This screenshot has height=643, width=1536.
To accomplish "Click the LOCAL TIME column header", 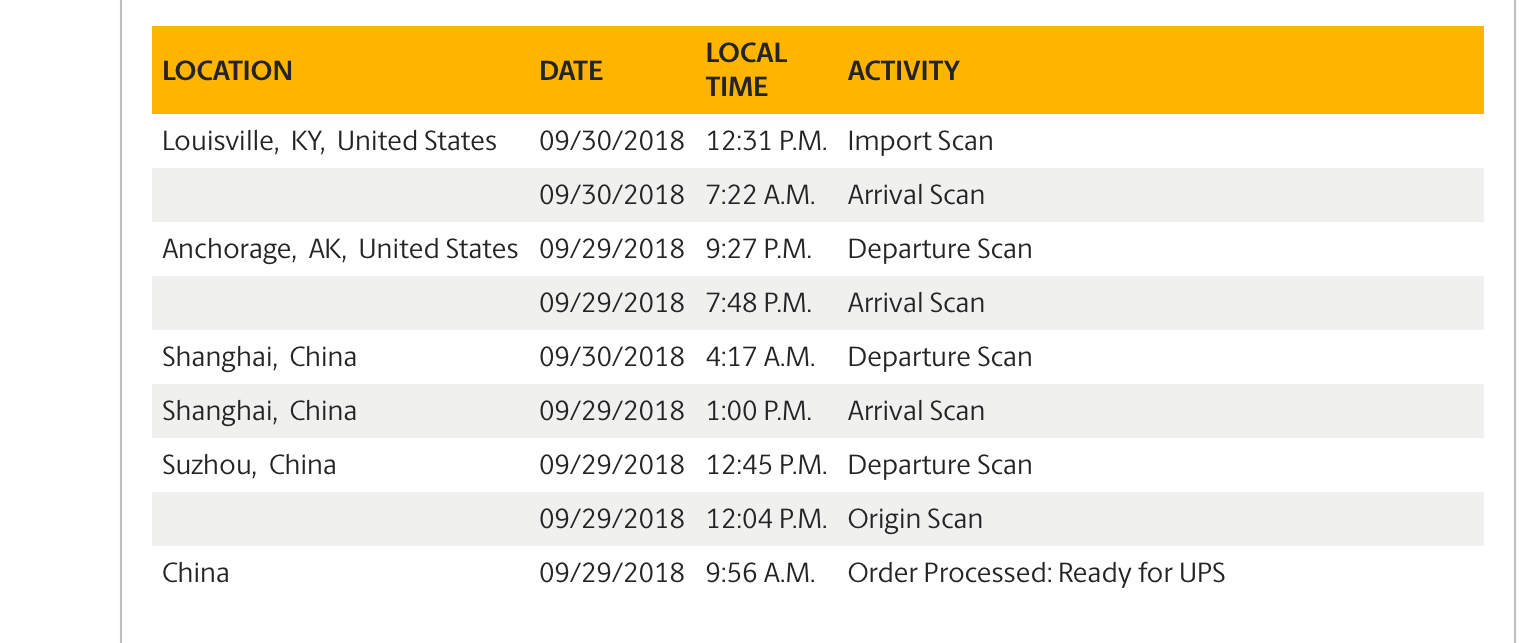I will [746, 69].
